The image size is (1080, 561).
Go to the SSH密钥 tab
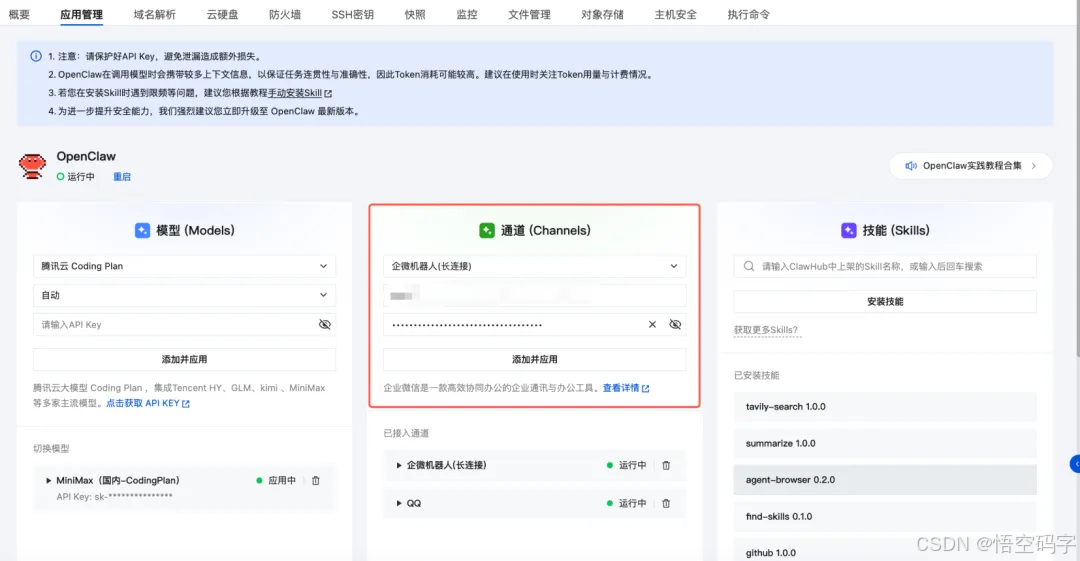coord(352,14)
